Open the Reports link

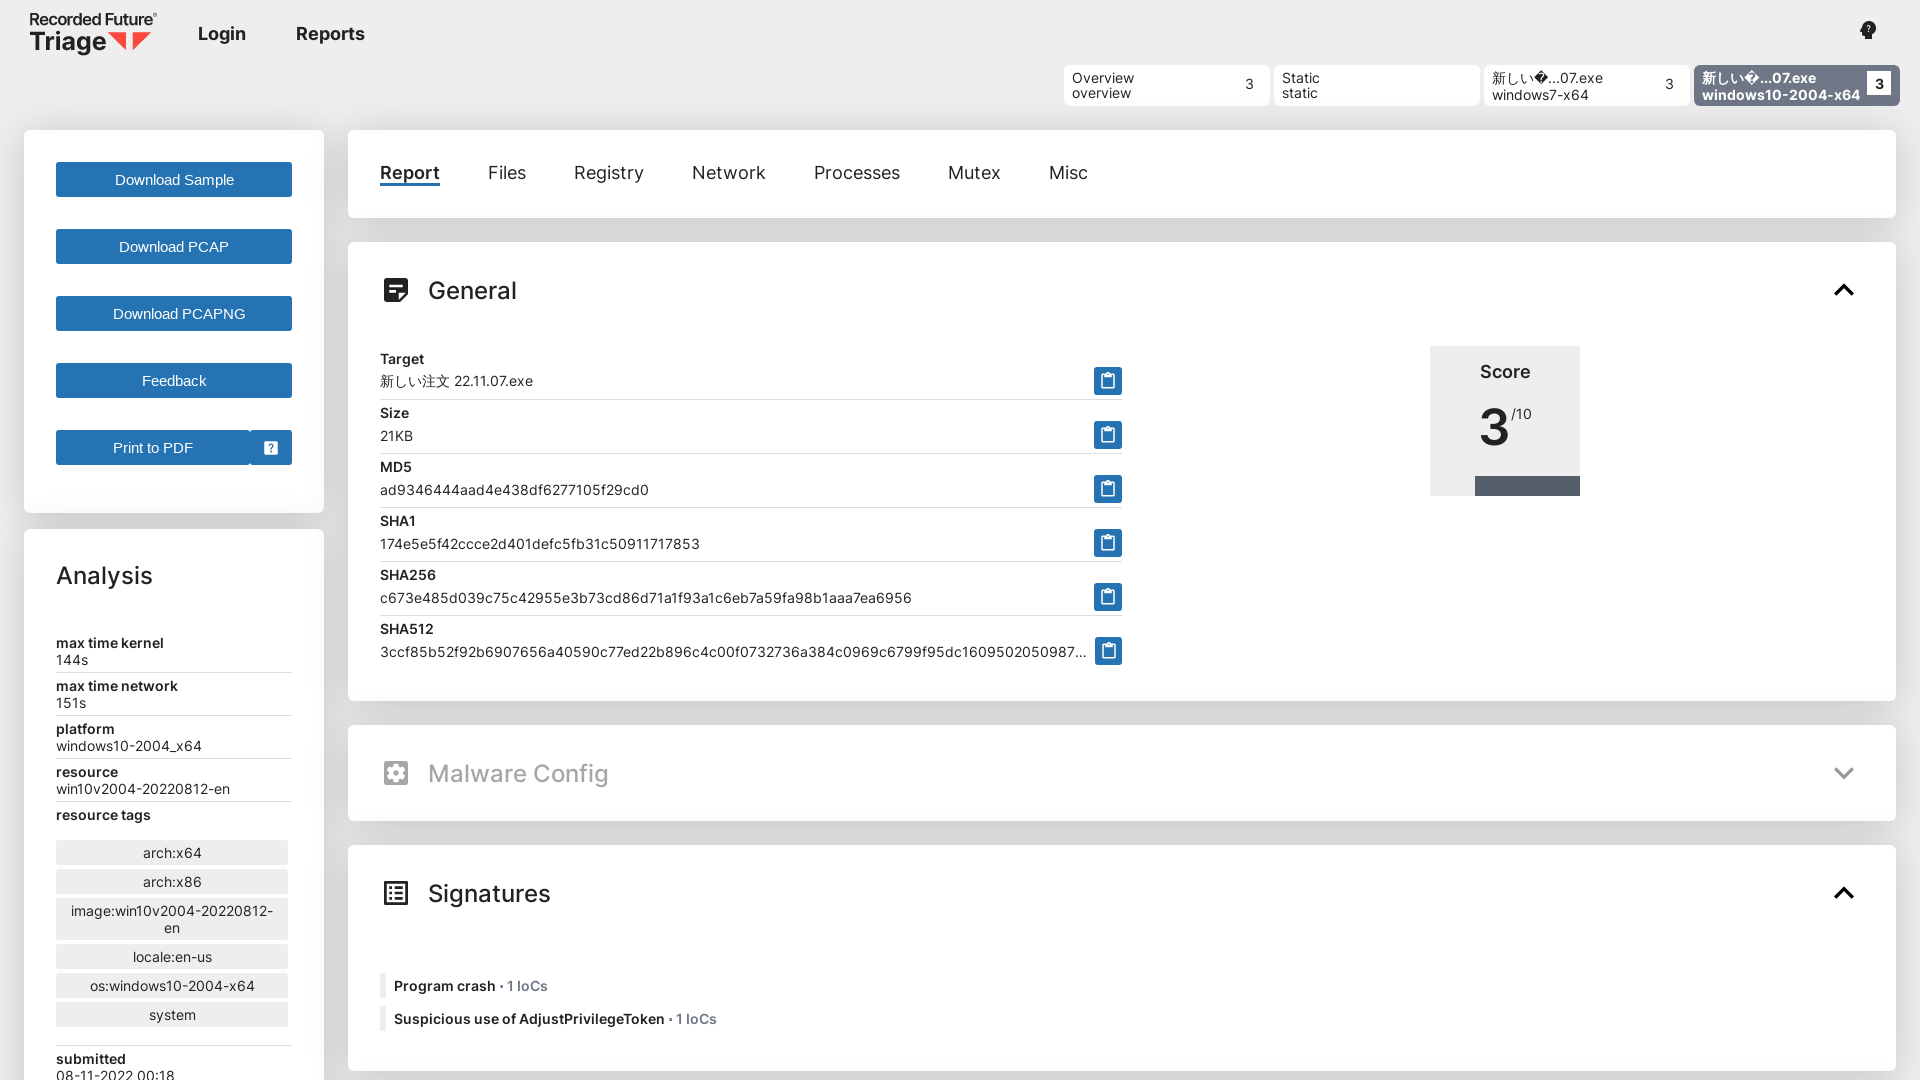click(x=330, y=34)
